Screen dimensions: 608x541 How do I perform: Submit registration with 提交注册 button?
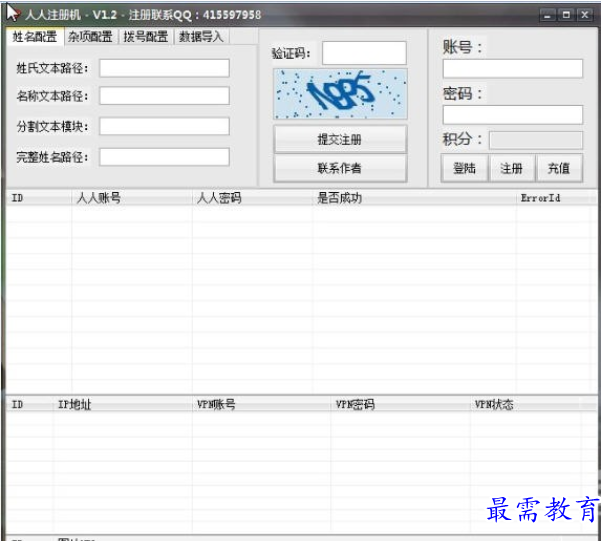340,139
